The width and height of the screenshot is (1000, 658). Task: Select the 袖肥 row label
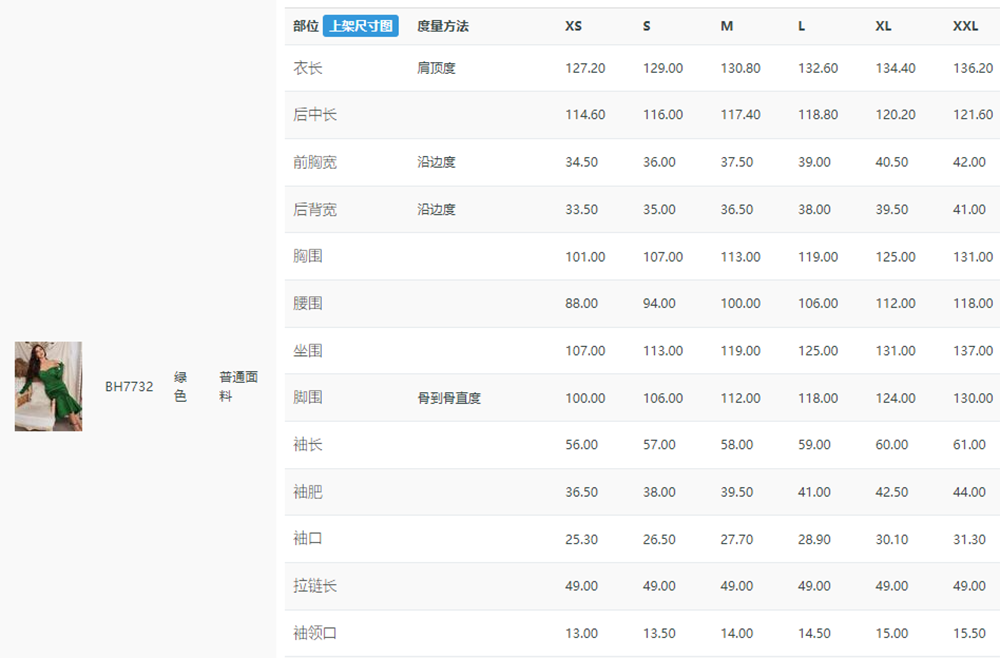click(x=307, y=492)
